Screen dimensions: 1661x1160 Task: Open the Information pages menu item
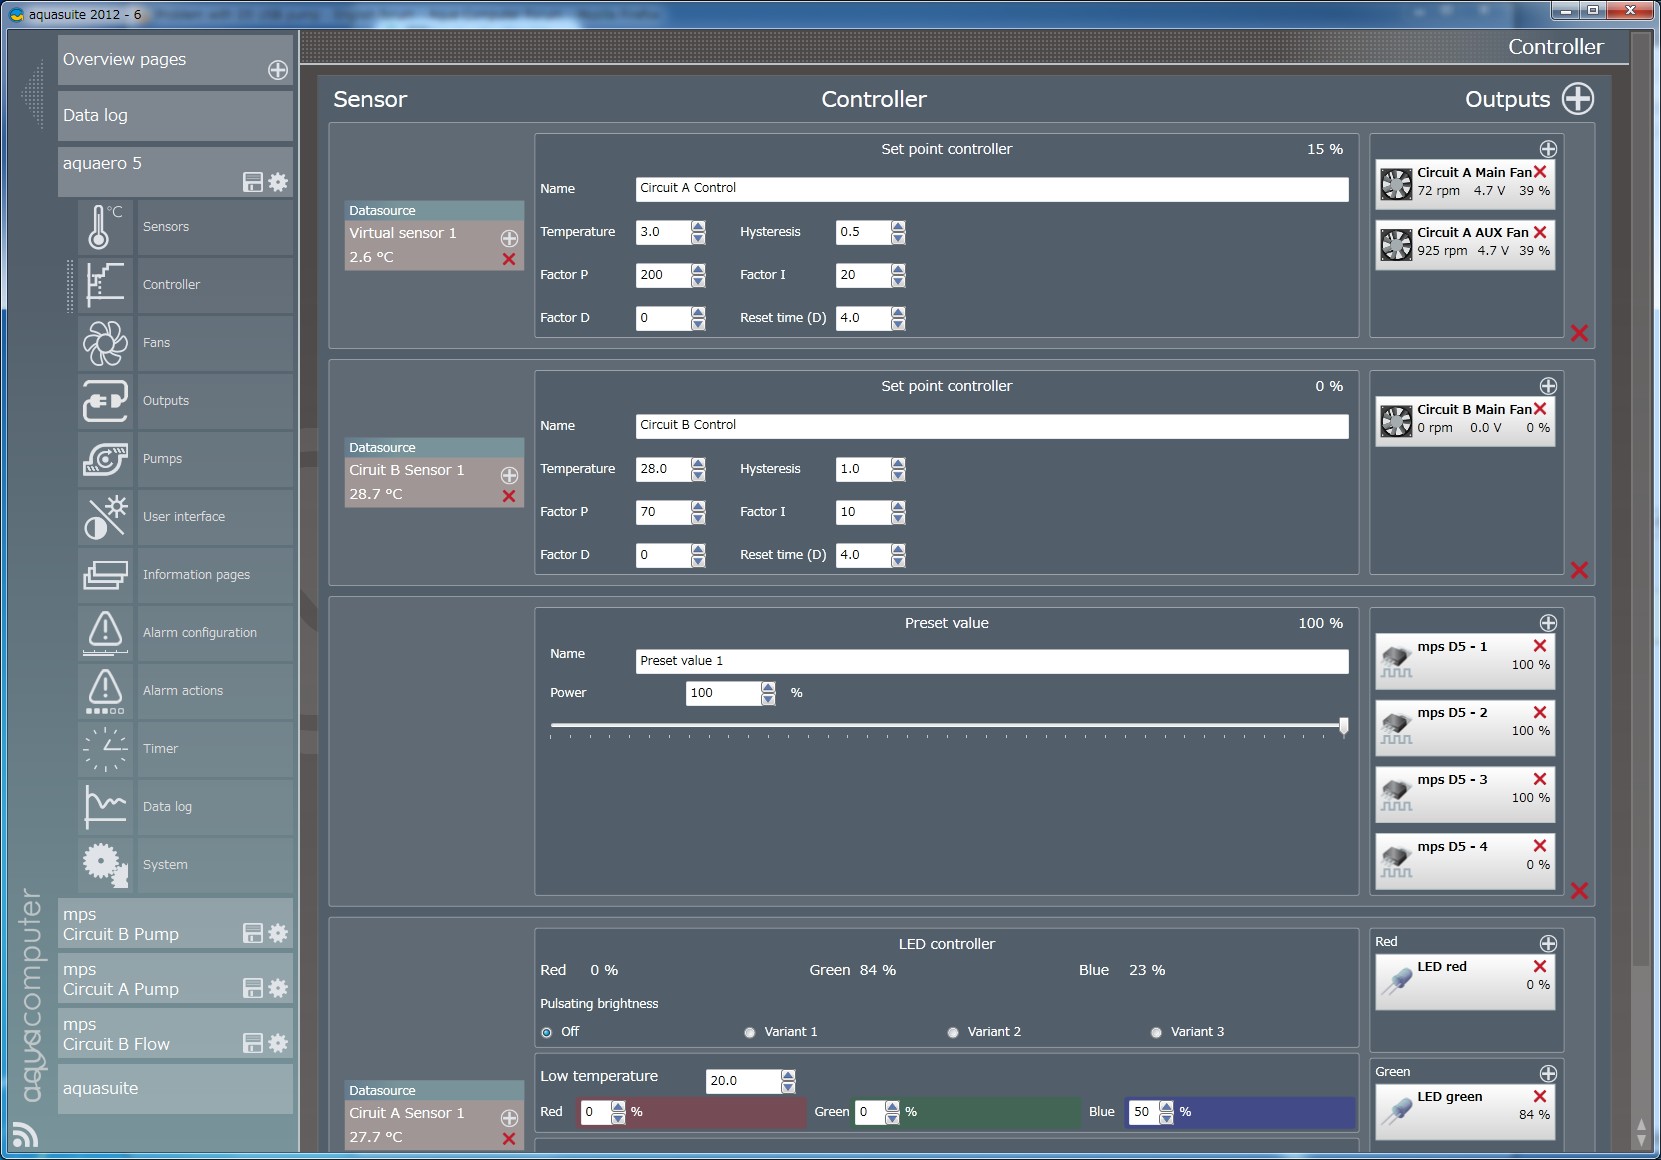pyautogui.click(x=196, y=575)
